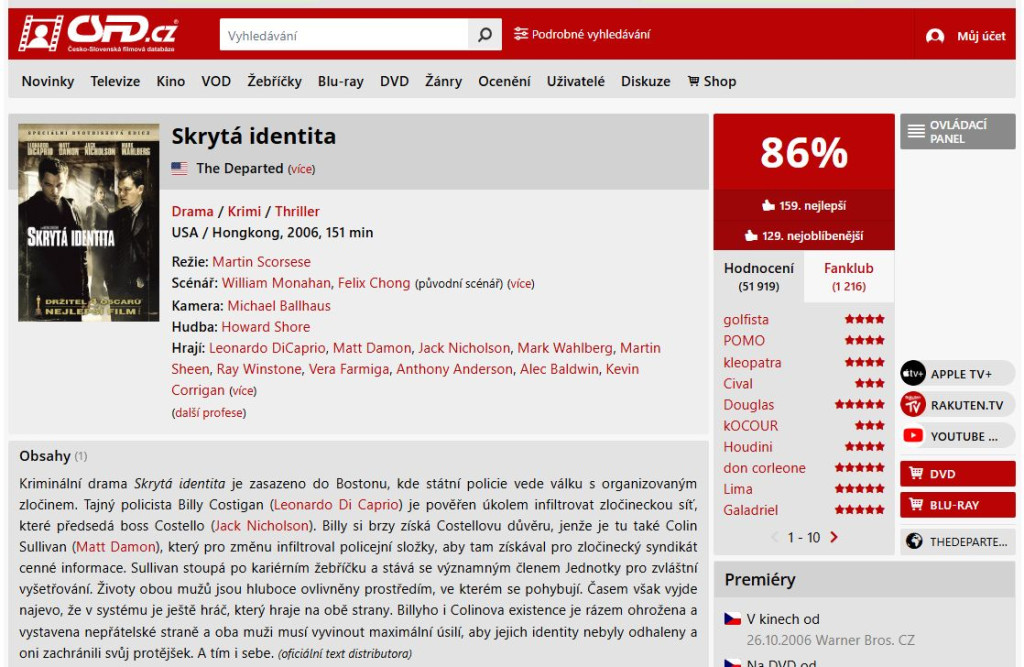Click the globe icon for thedeparte... website
1024x667 pixels.
(914, 541)
